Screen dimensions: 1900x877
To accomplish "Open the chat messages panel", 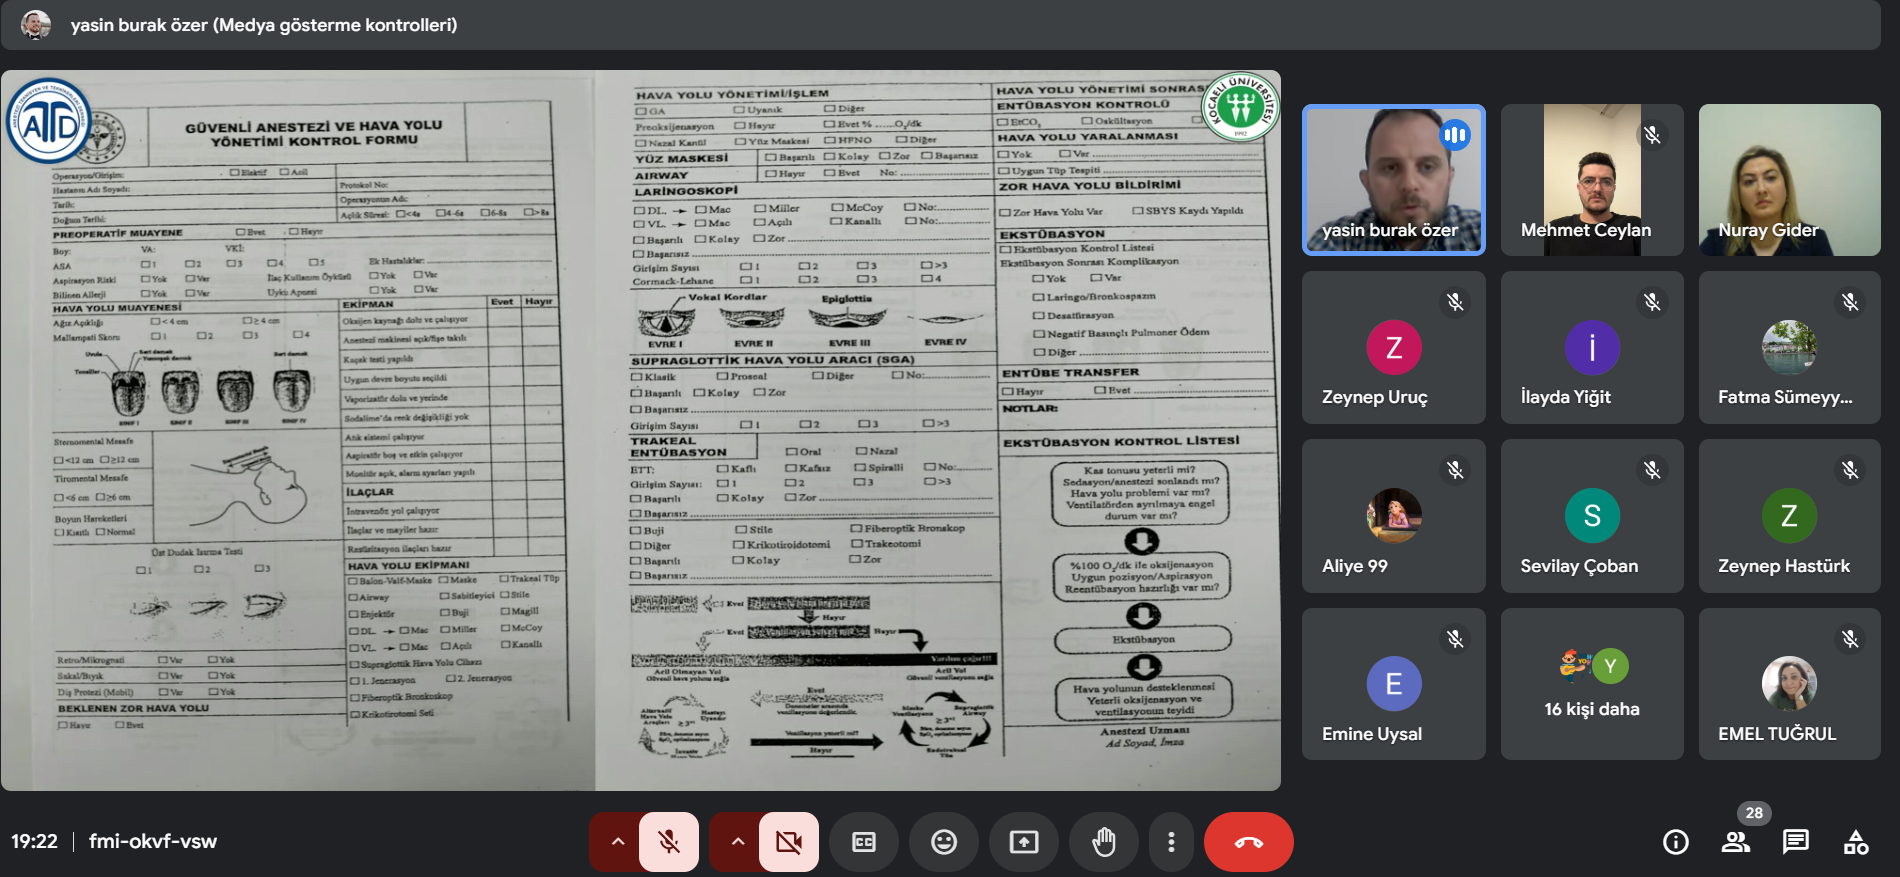I will 1796,842.
